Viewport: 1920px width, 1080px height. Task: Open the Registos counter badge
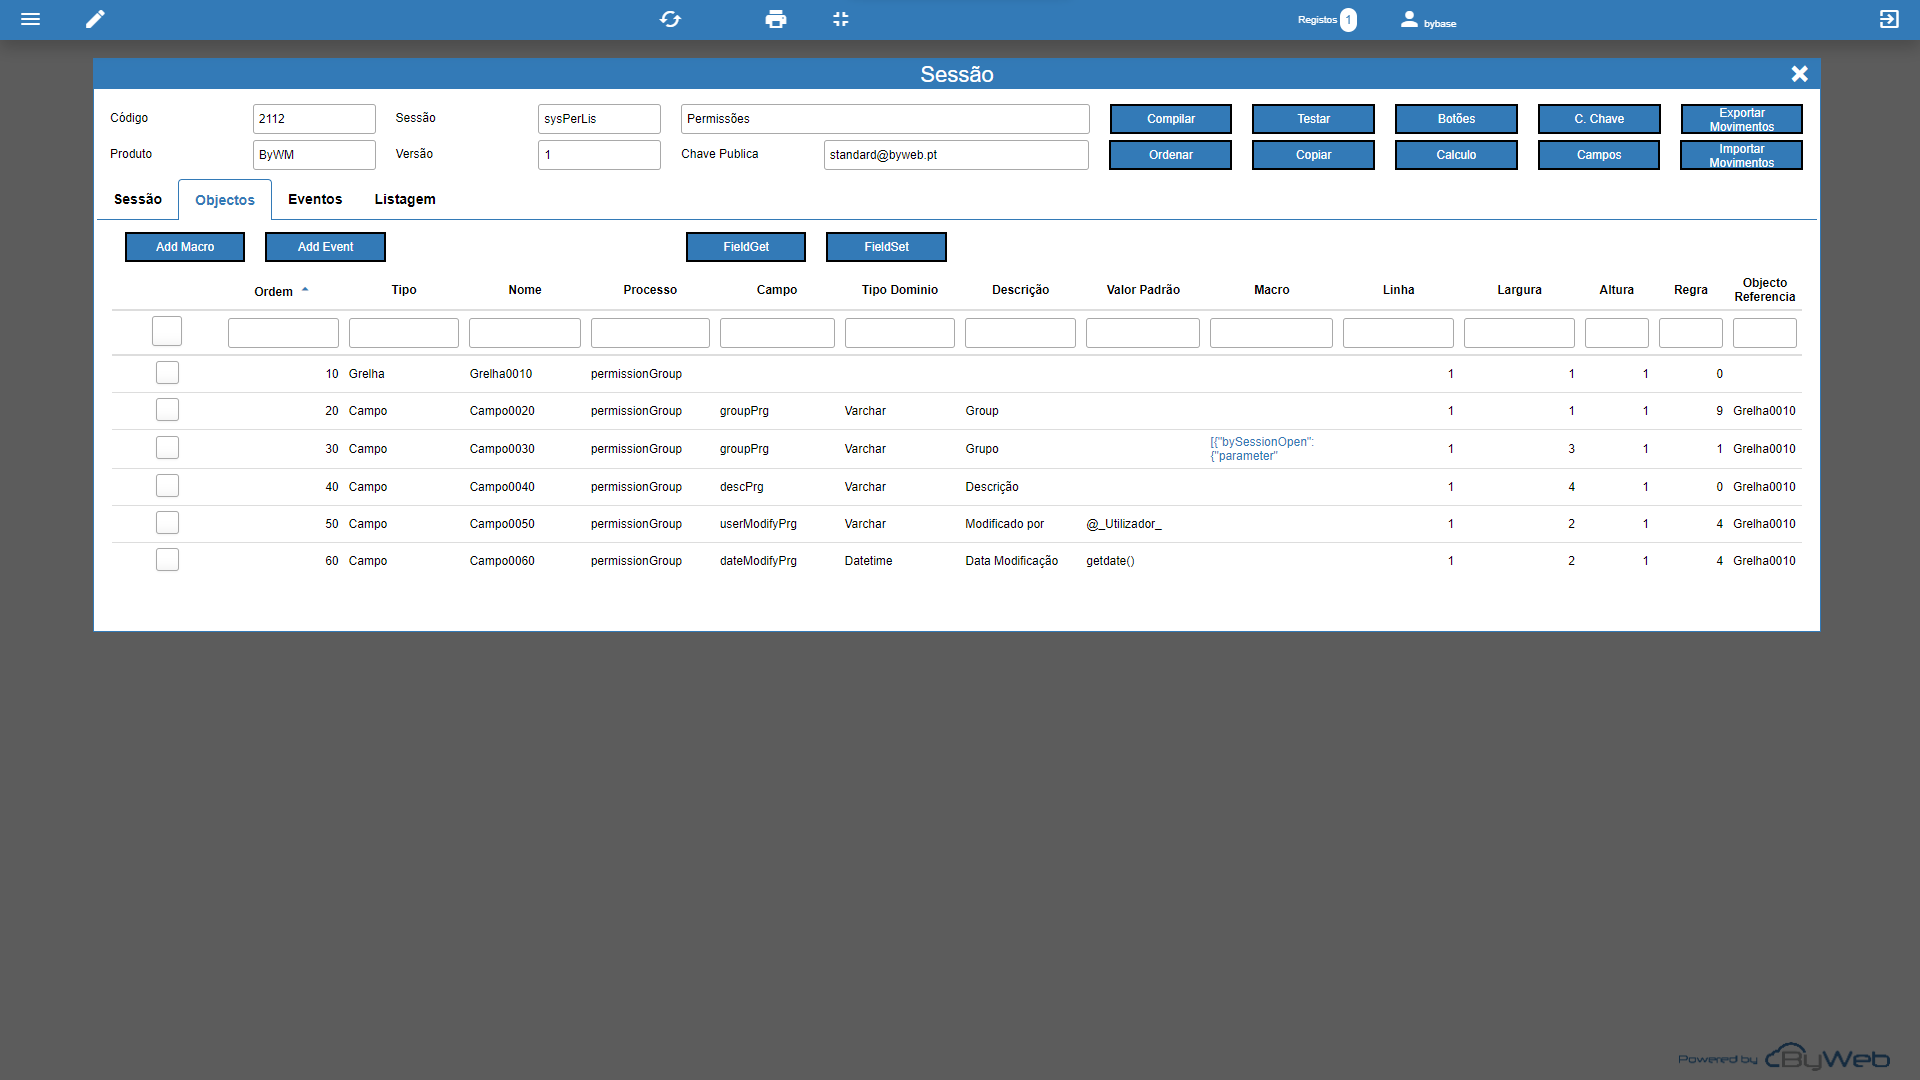coord(1348,20)
